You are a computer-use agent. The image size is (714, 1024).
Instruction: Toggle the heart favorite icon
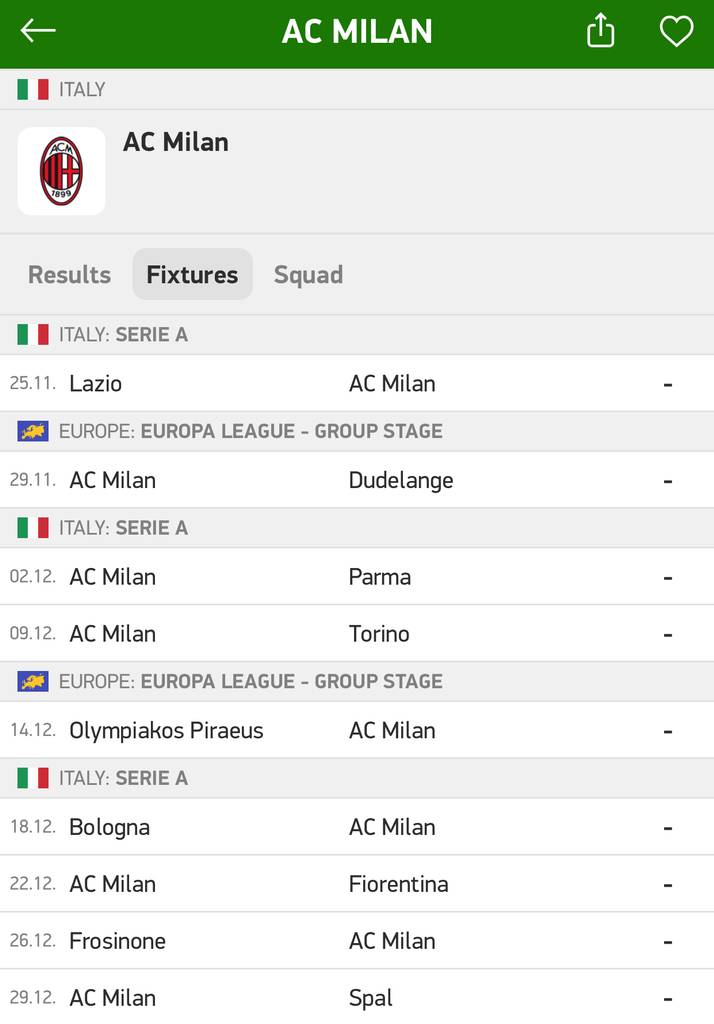pos(676,31)
